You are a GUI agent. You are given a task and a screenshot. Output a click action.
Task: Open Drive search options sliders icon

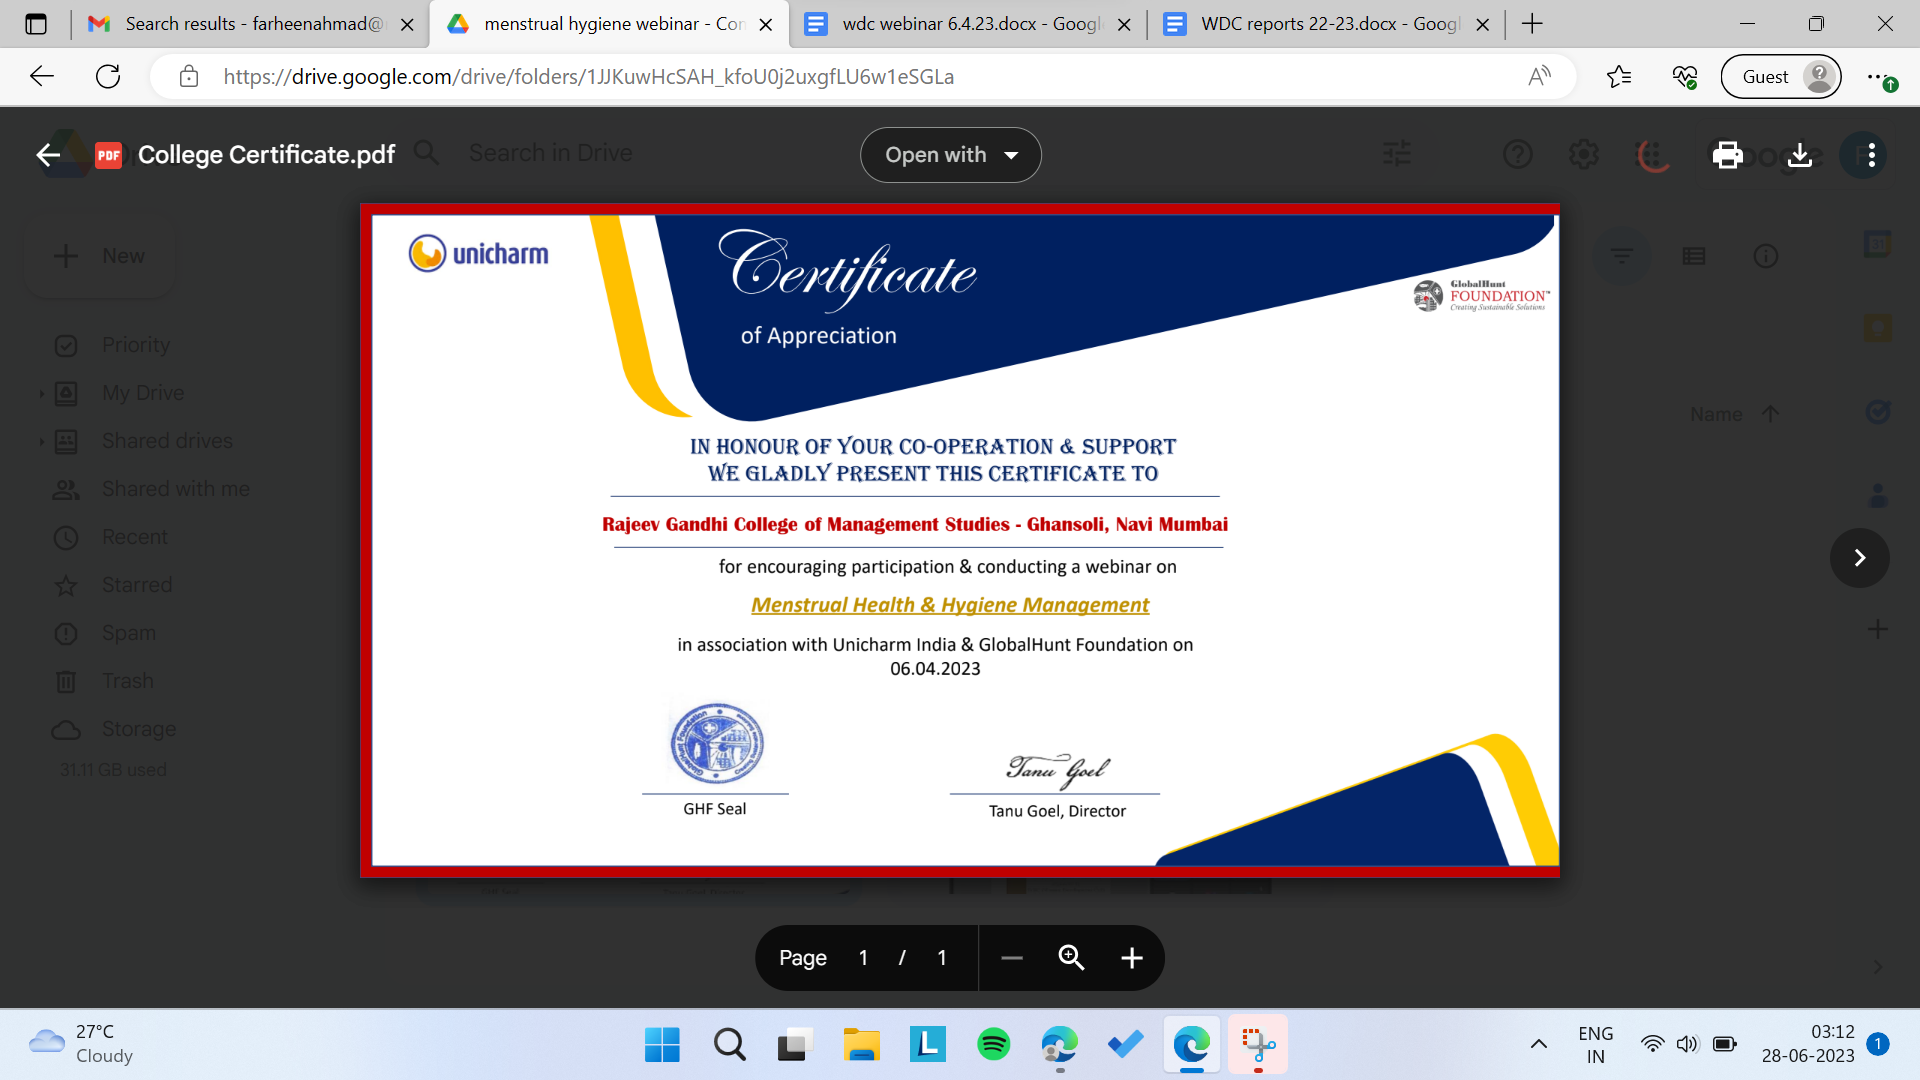coord(1397,153)
